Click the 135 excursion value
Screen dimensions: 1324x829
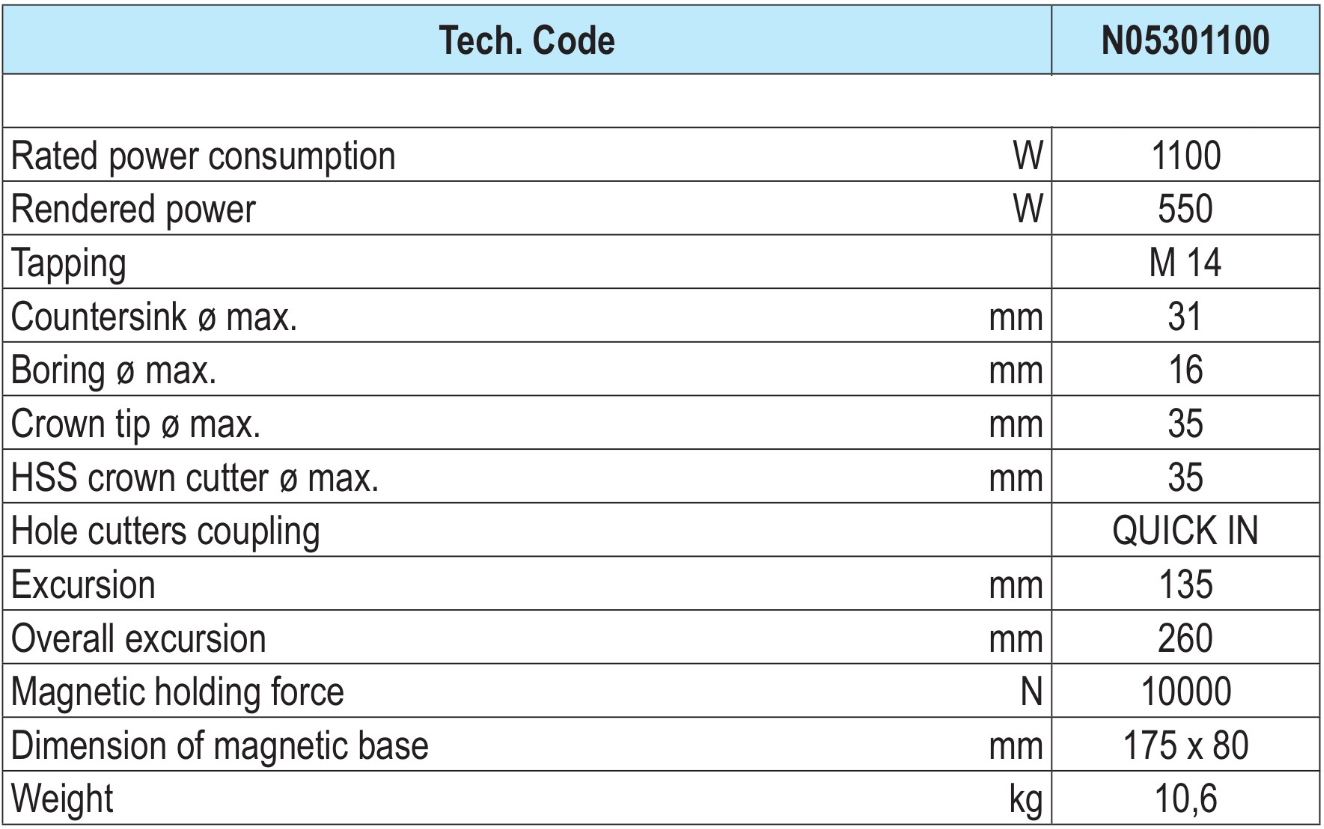coord(1185,583)
